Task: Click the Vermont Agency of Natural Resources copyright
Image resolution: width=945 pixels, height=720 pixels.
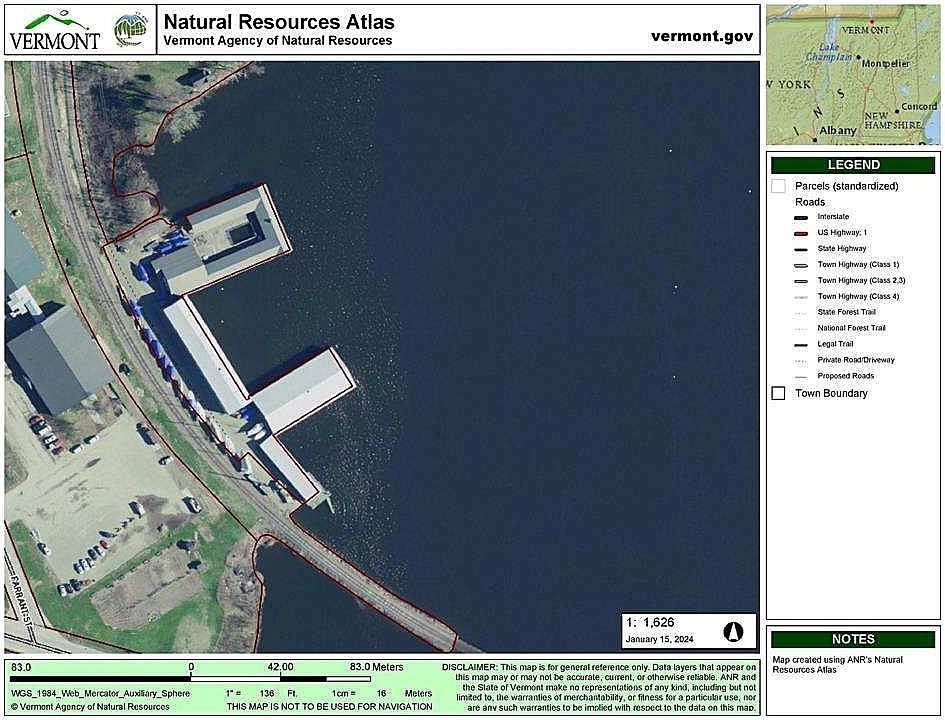Action: 90,707
